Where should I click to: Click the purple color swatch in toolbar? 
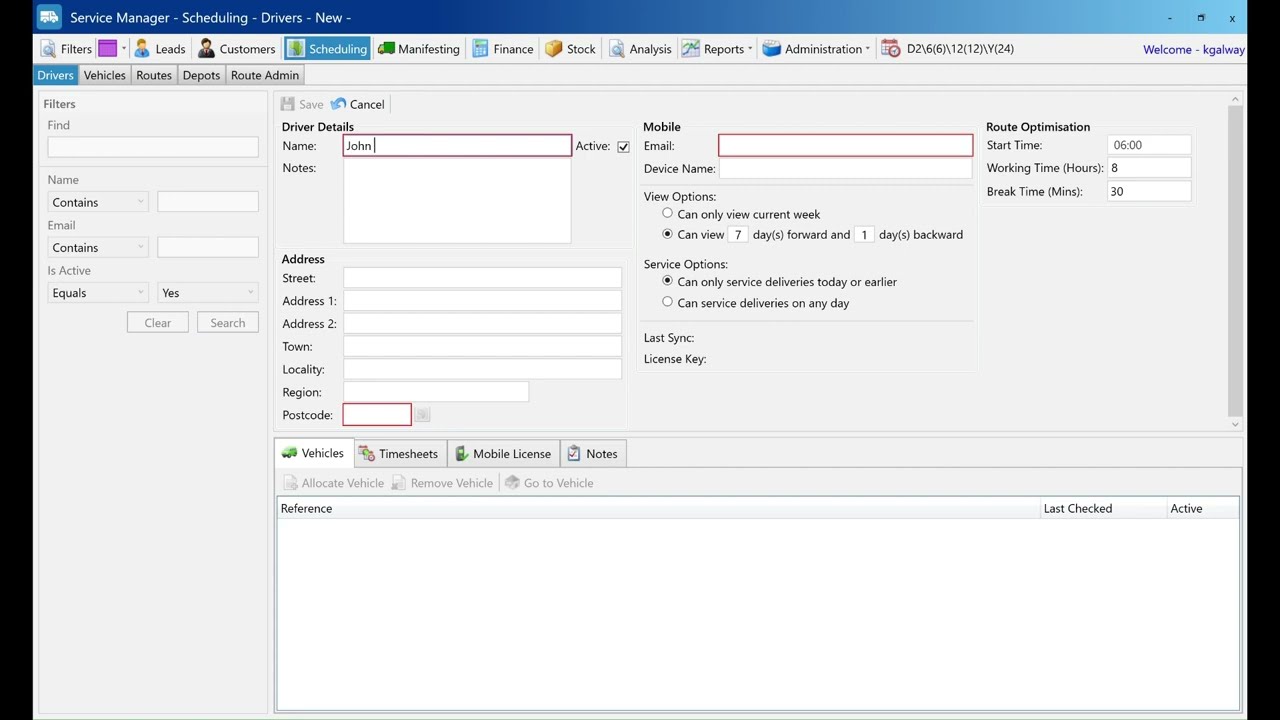pyautogui.click(x=107, y=49)
